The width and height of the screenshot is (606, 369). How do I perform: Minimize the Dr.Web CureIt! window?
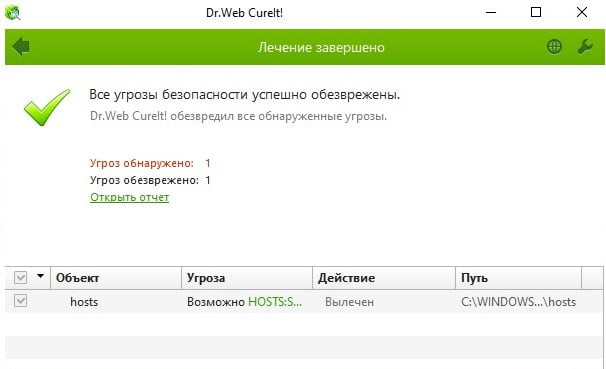tap(491, 12)
